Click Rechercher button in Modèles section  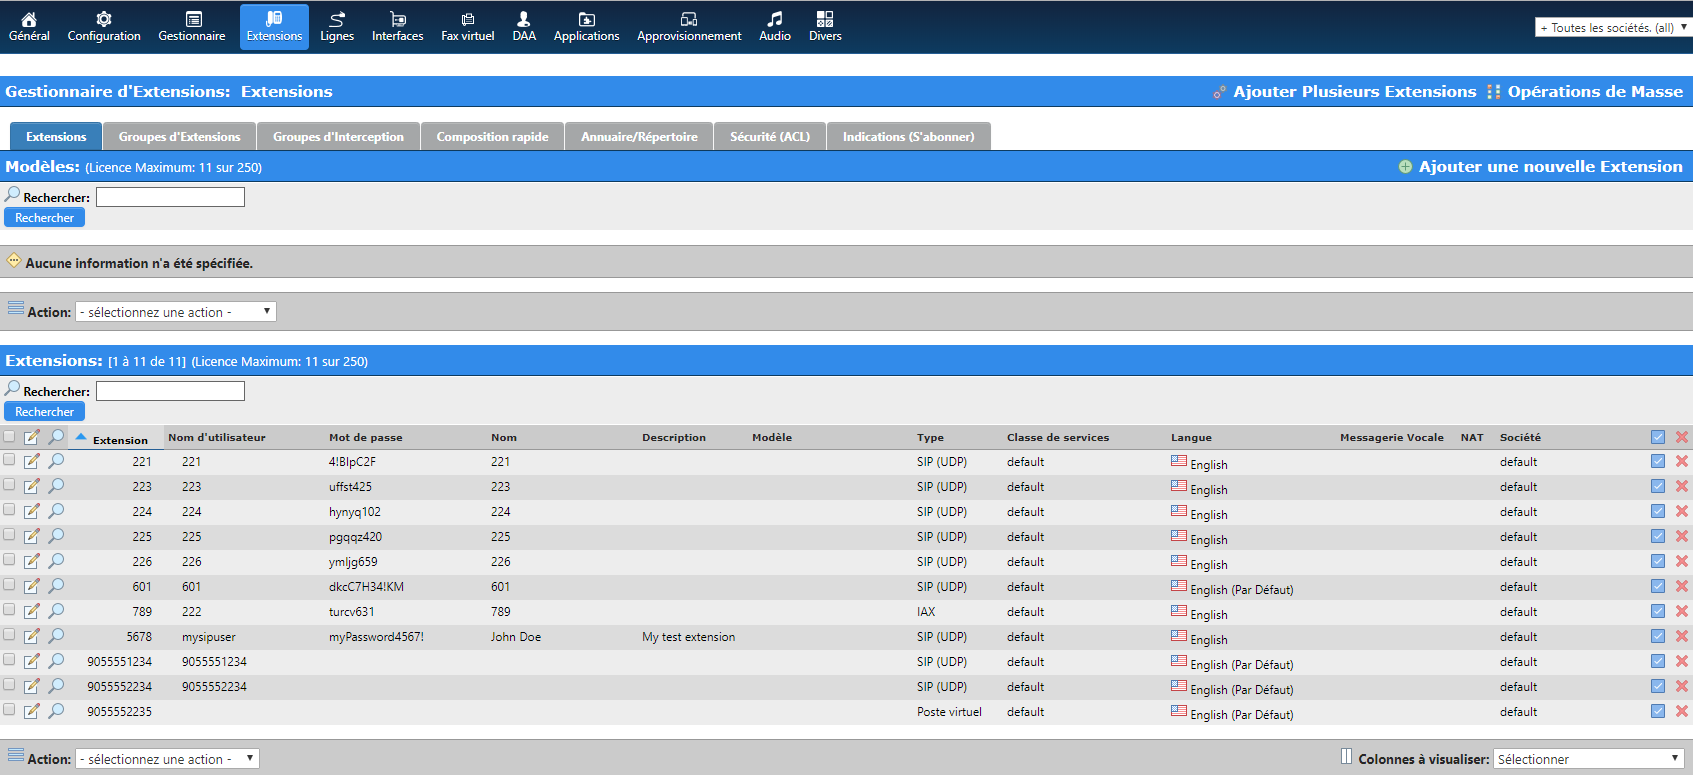45,218
